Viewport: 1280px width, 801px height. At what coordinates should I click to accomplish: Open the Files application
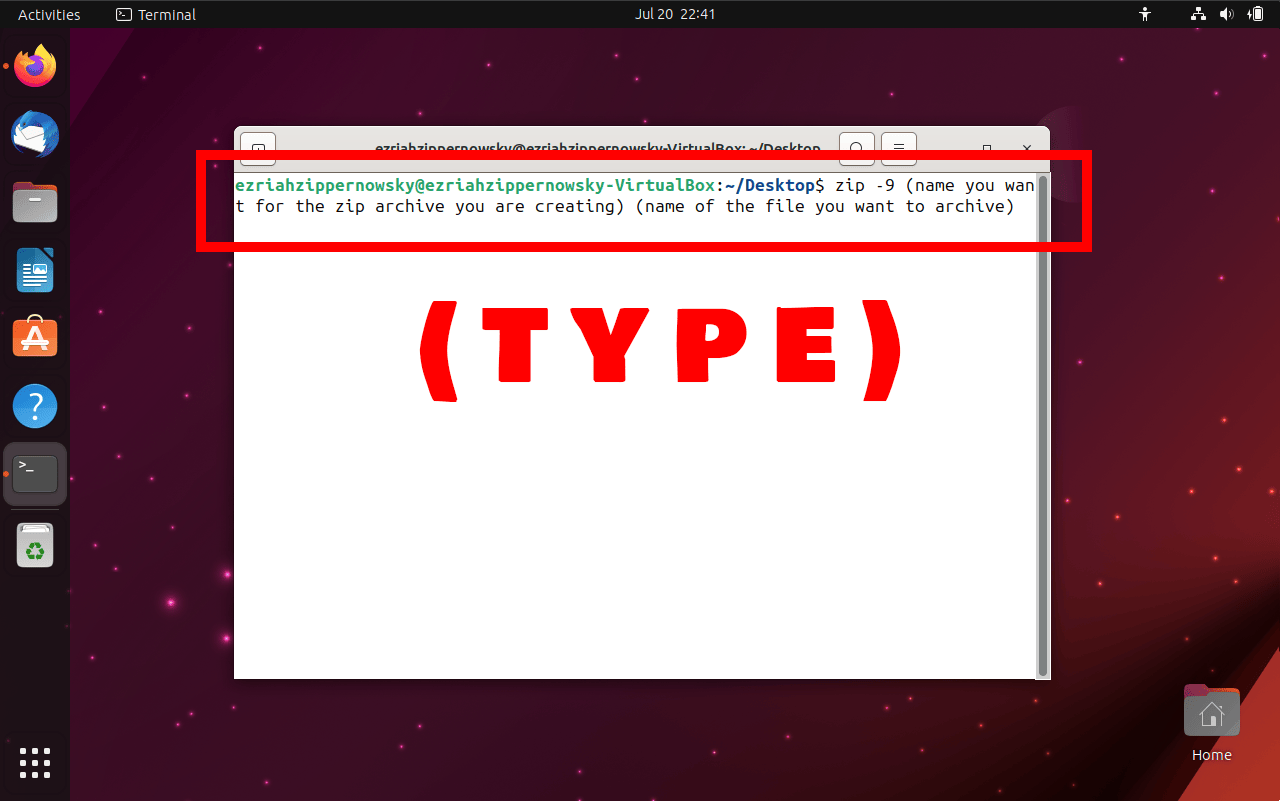pos(35,202)
